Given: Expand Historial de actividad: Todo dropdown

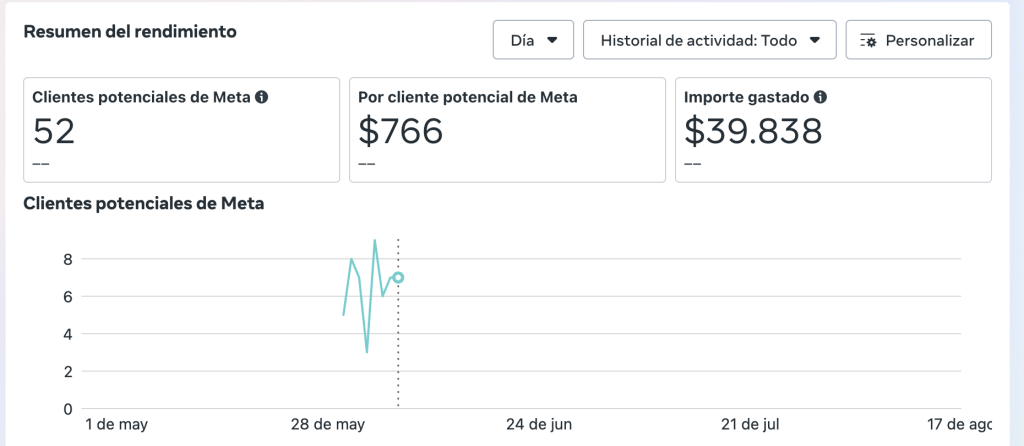Looking at the screenshot, I should point(710,41).
